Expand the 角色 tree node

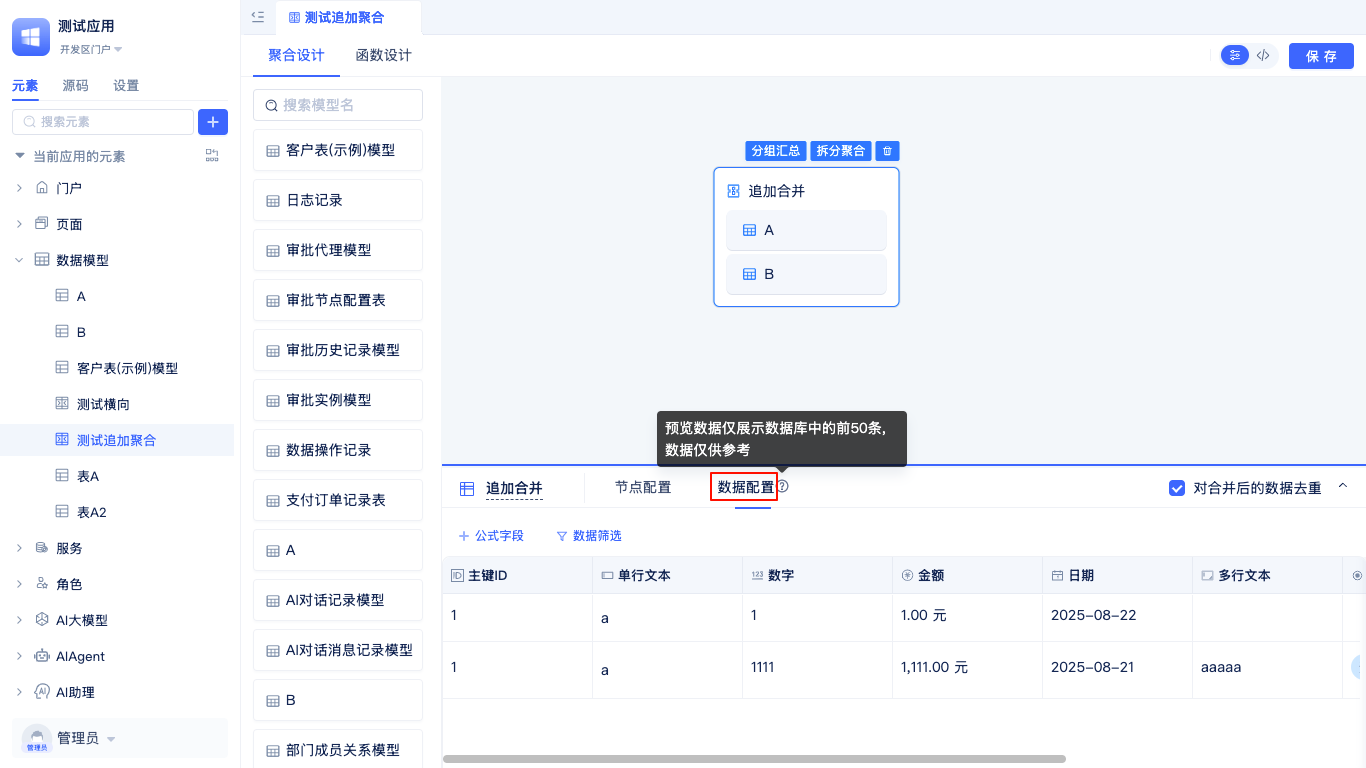click(19, 584)
